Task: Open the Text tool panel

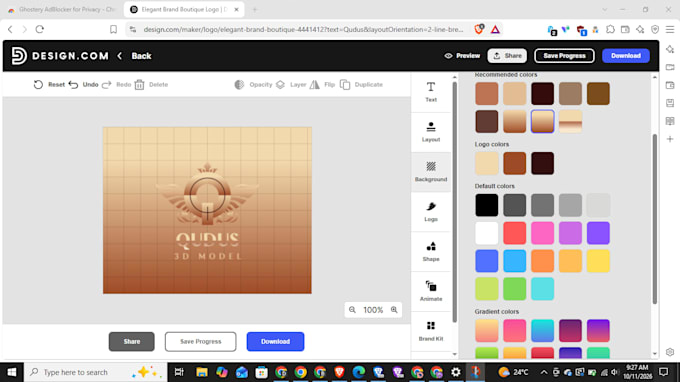Action: pyautogui.click(x=431, y=92)
